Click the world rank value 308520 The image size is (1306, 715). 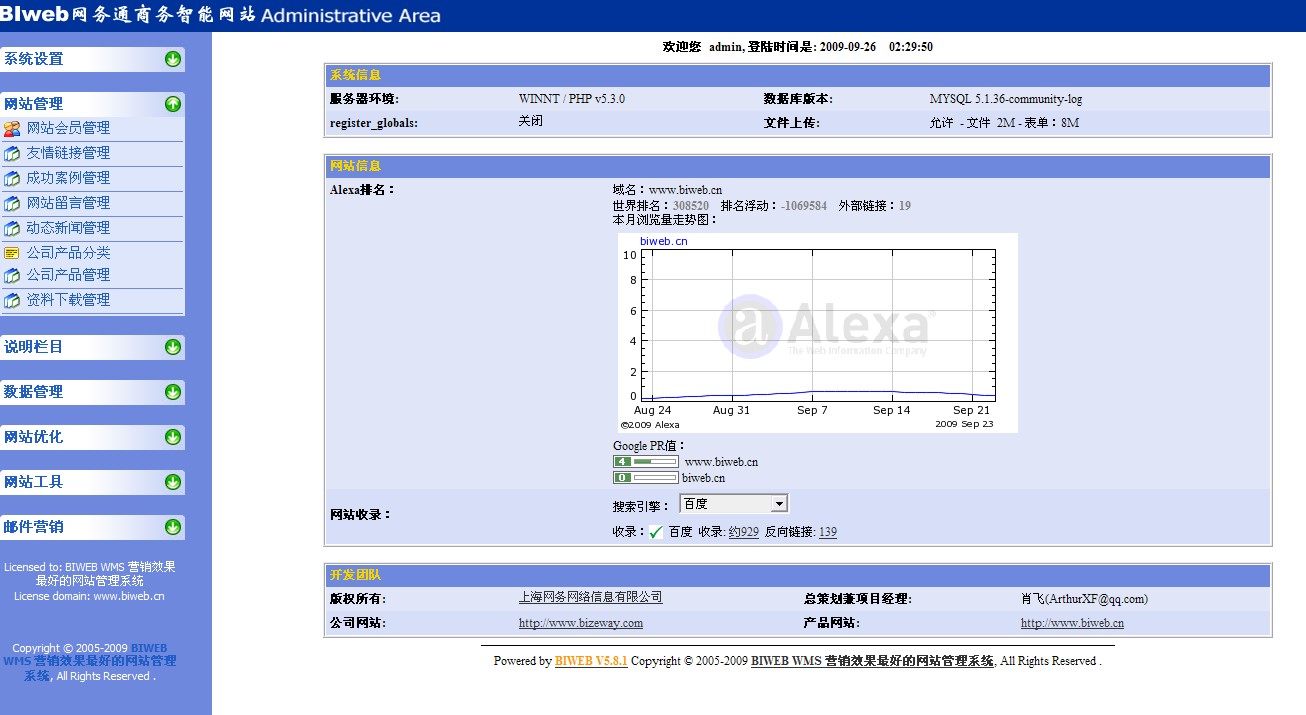point(691,206)
